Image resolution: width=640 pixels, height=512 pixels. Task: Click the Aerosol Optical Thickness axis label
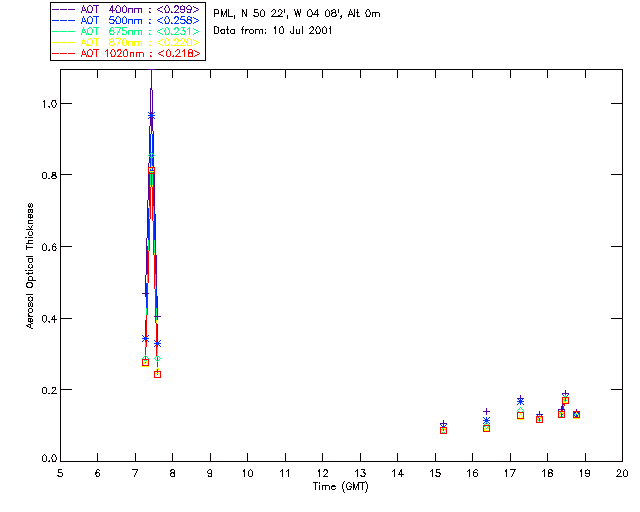point(30,266)
